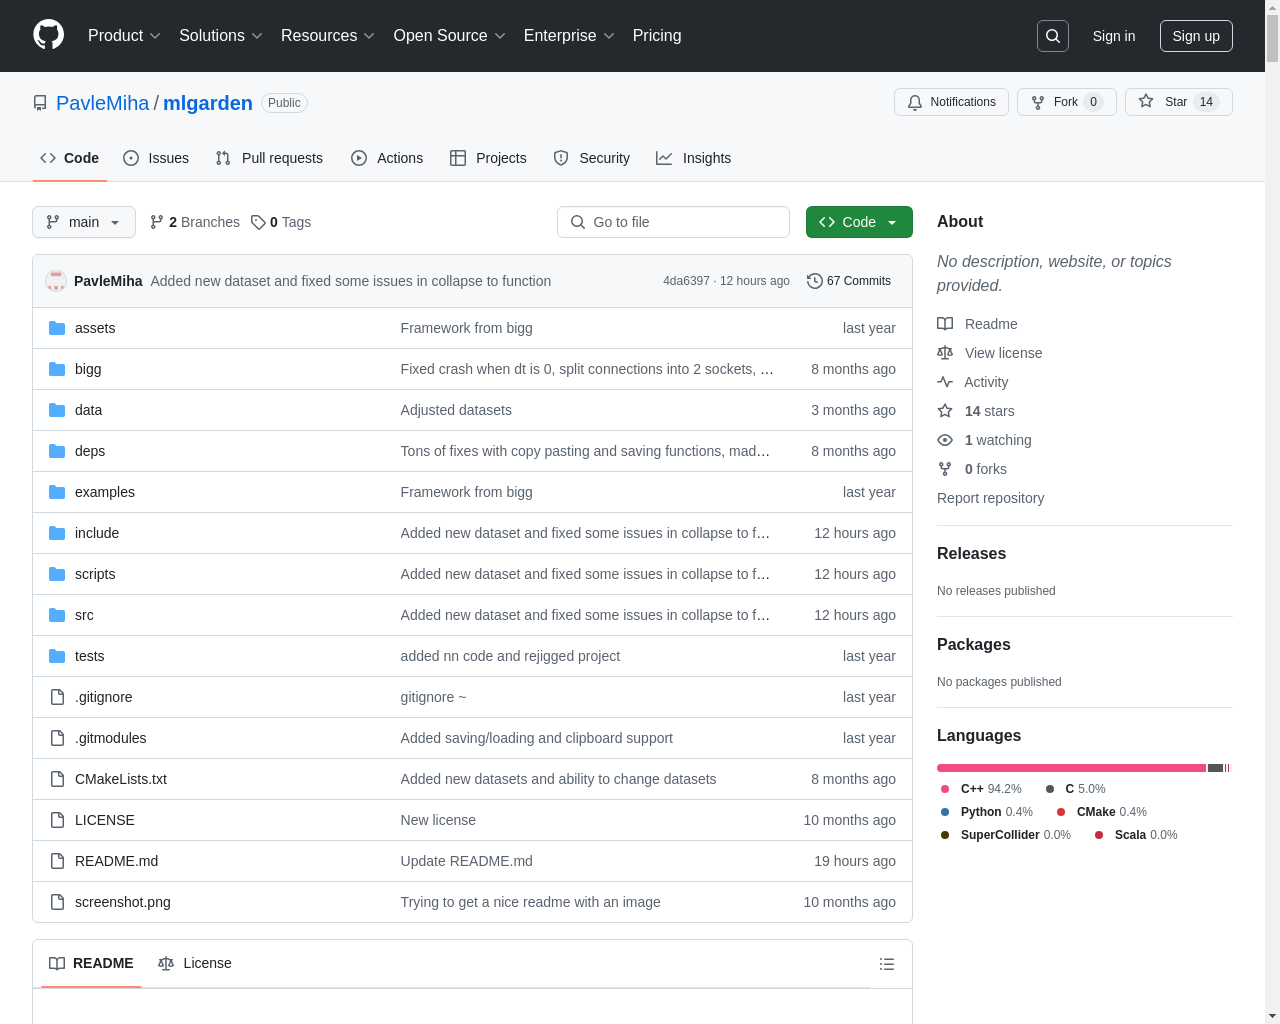The image size is (1280, 1024).
Task: Select the README tab below files
Action: (91, 963)
